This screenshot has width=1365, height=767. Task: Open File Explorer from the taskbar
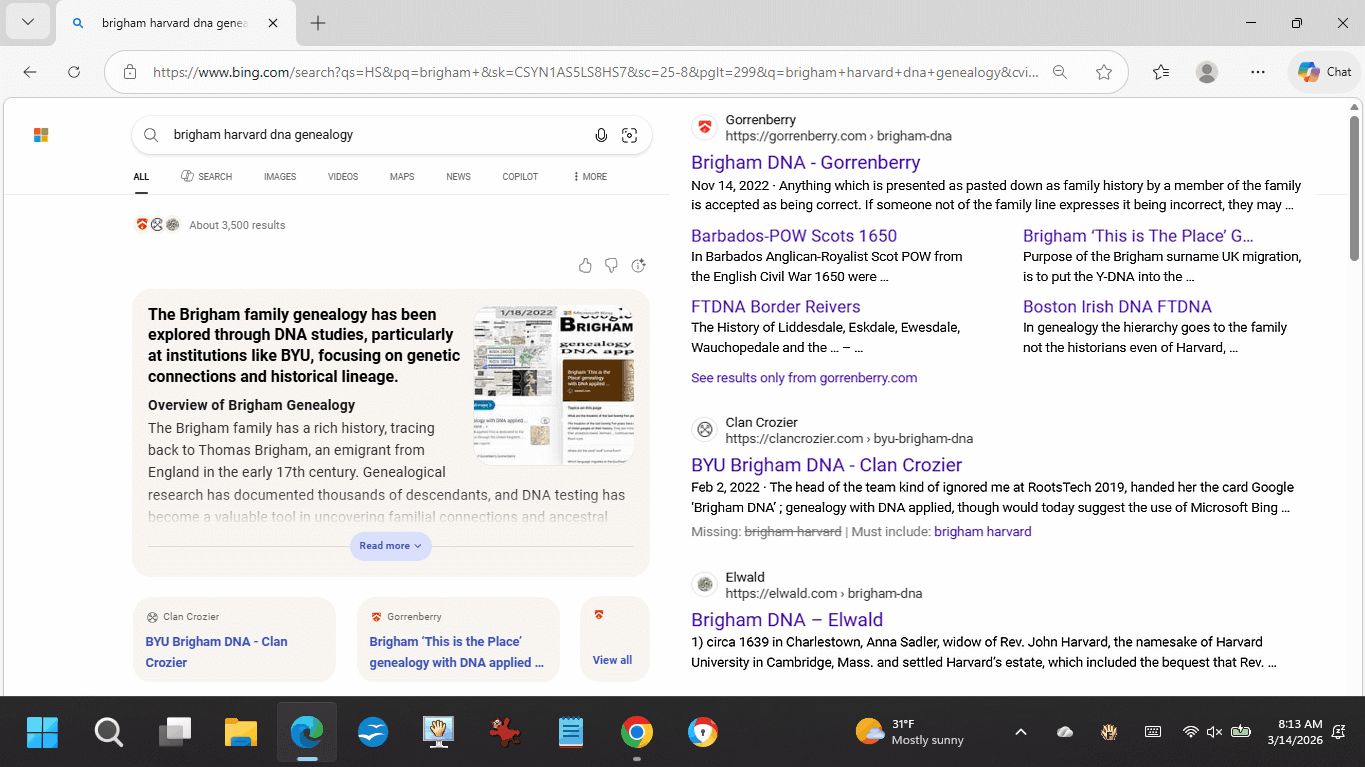pyautogui.click(x=241, y=733)
